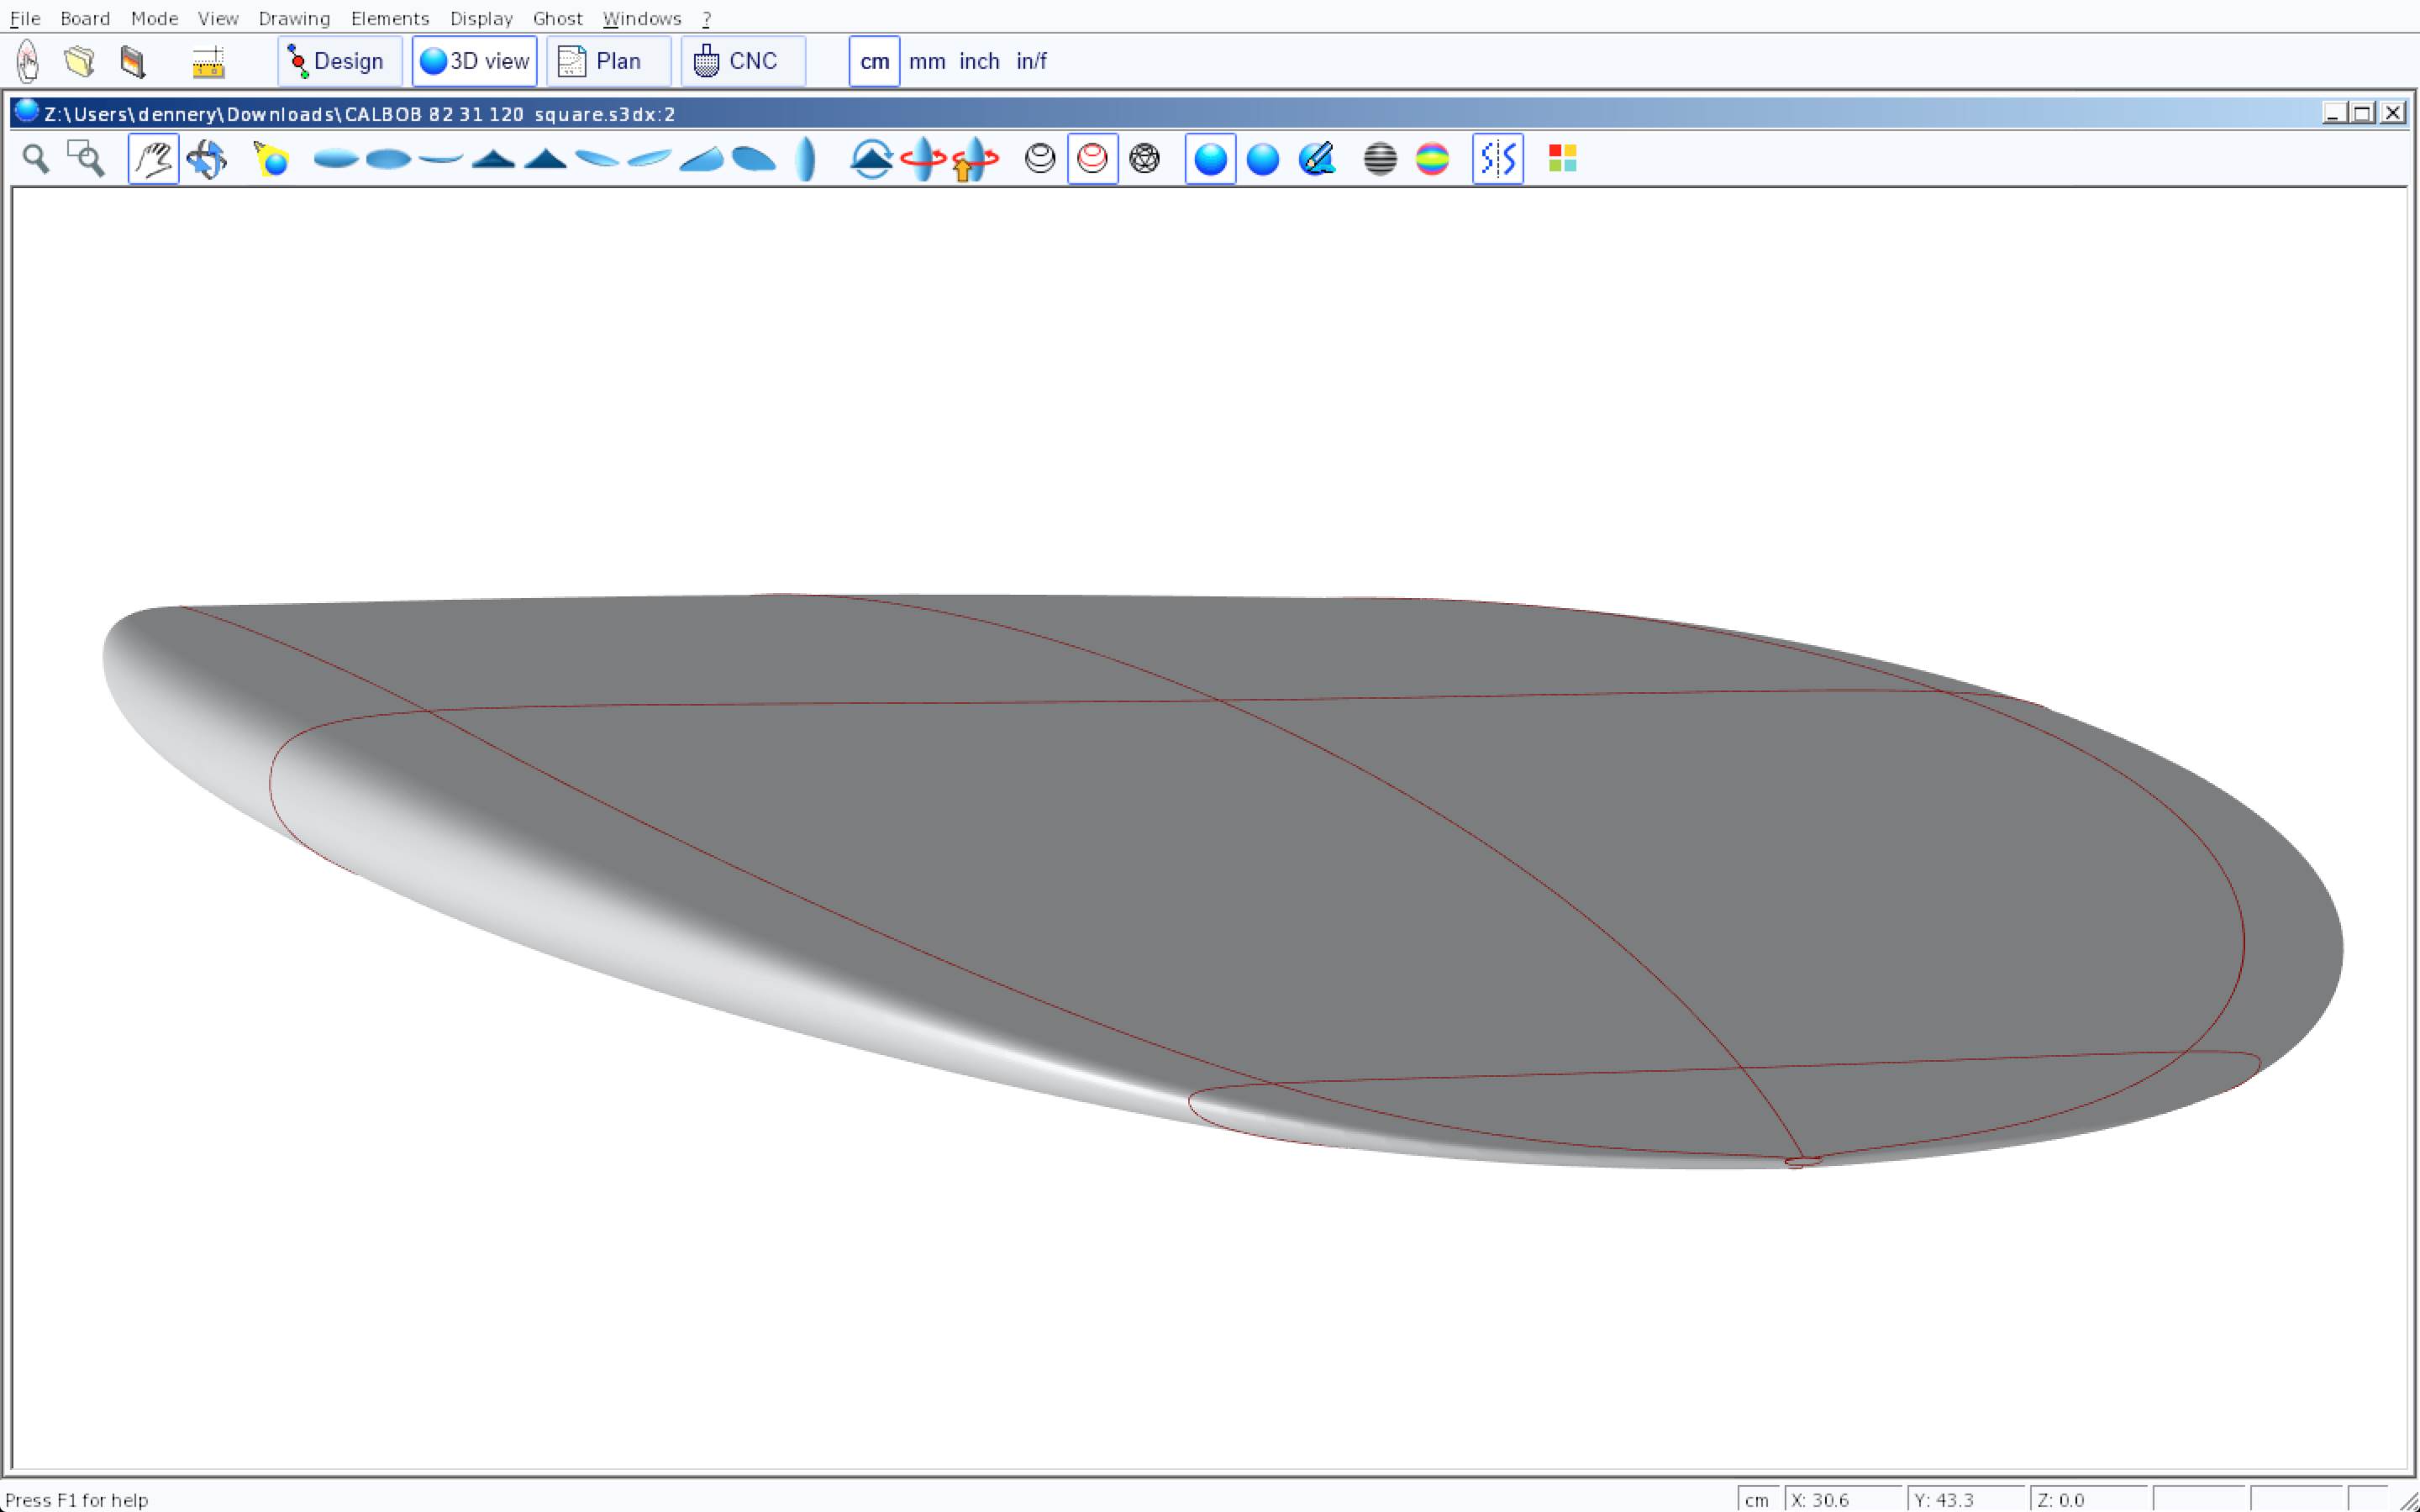2420x1512 pixels.
Task: Toggle the symmetry mirror button
Action: (1497, 159)
